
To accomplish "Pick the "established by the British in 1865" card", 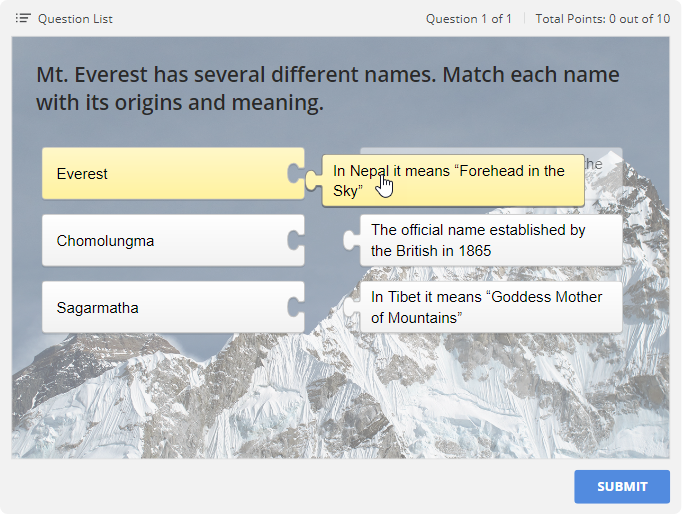I will (x=490, y=241).
